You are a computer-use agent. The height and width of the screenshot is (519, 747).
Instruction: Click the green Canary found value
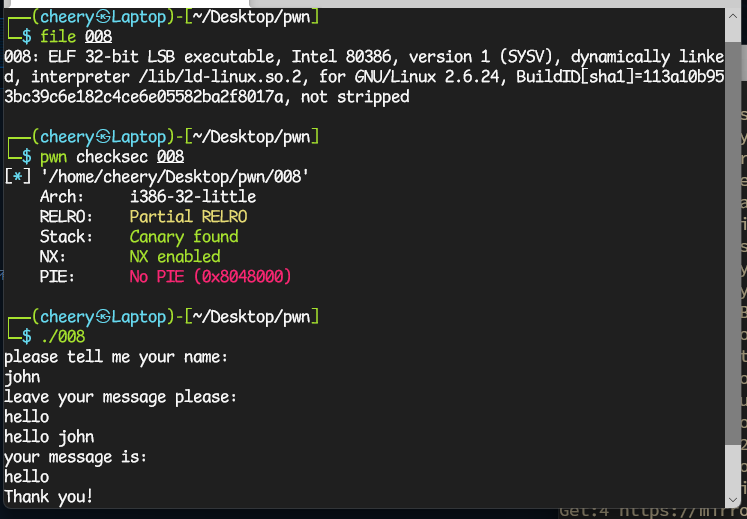[x=184, y=237]
